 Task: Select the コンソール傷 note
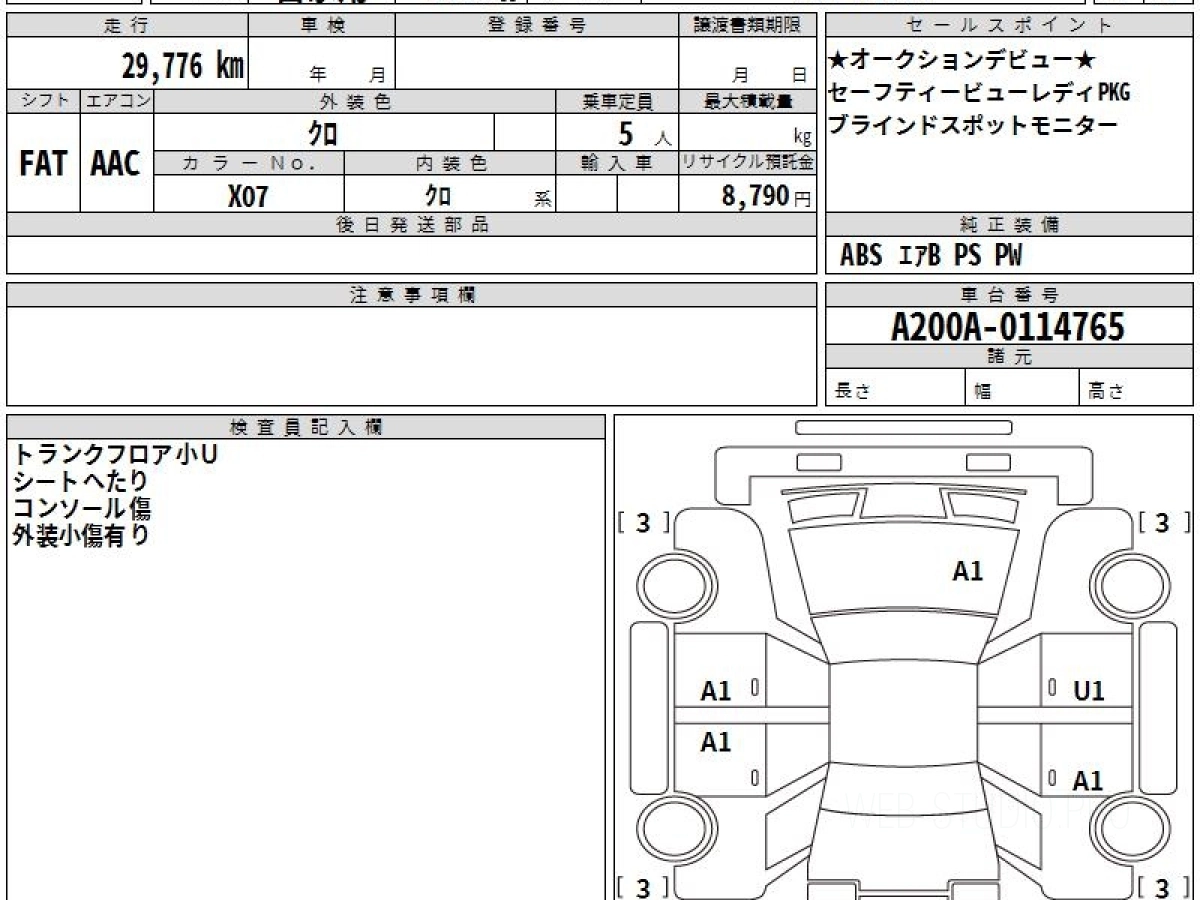point(81,508)
